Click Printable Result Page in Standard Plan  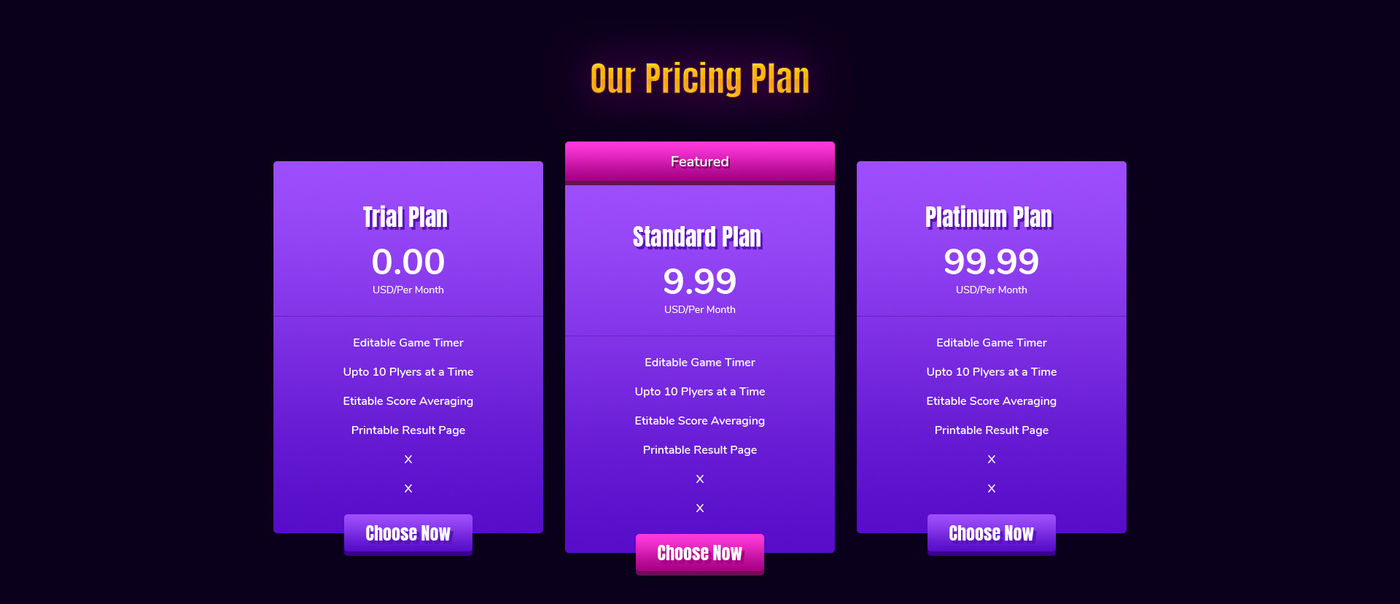point(700,450)
